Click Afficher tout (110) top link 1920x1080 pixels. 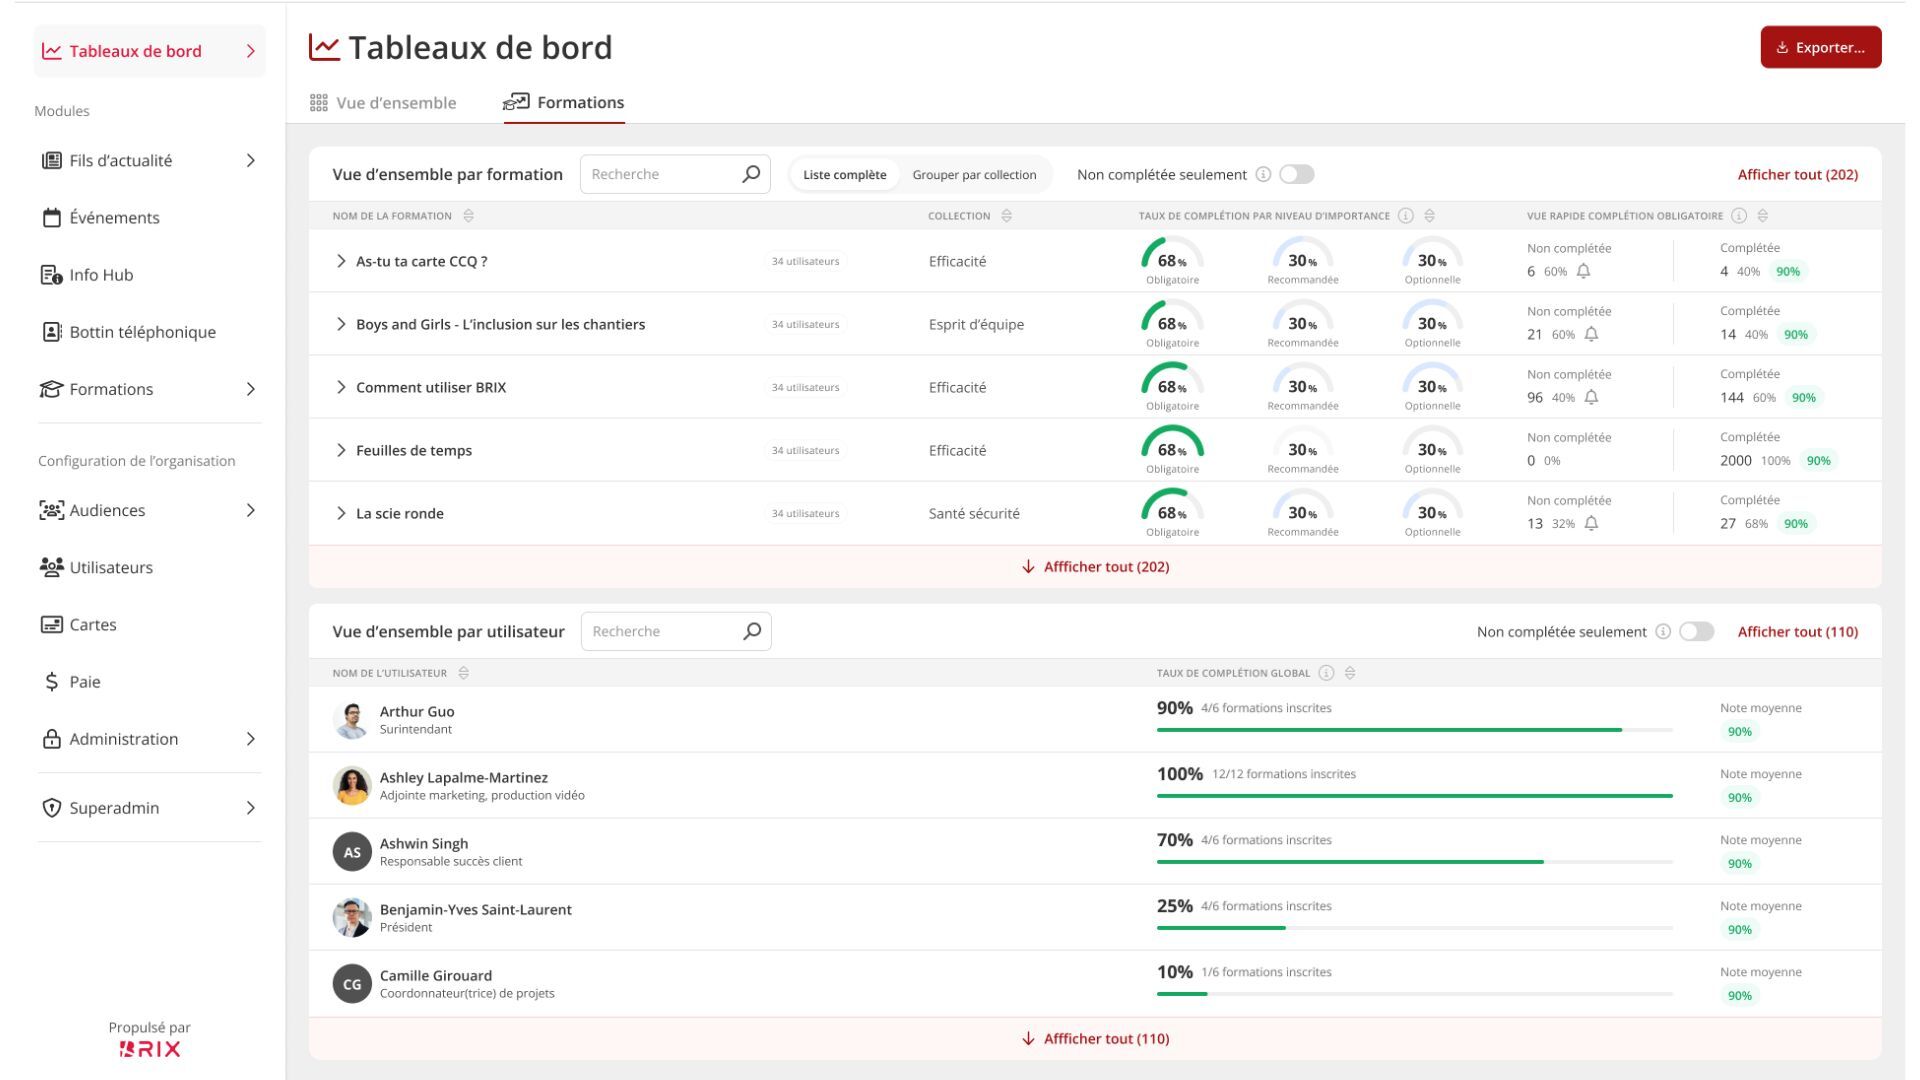(1798, 631)
